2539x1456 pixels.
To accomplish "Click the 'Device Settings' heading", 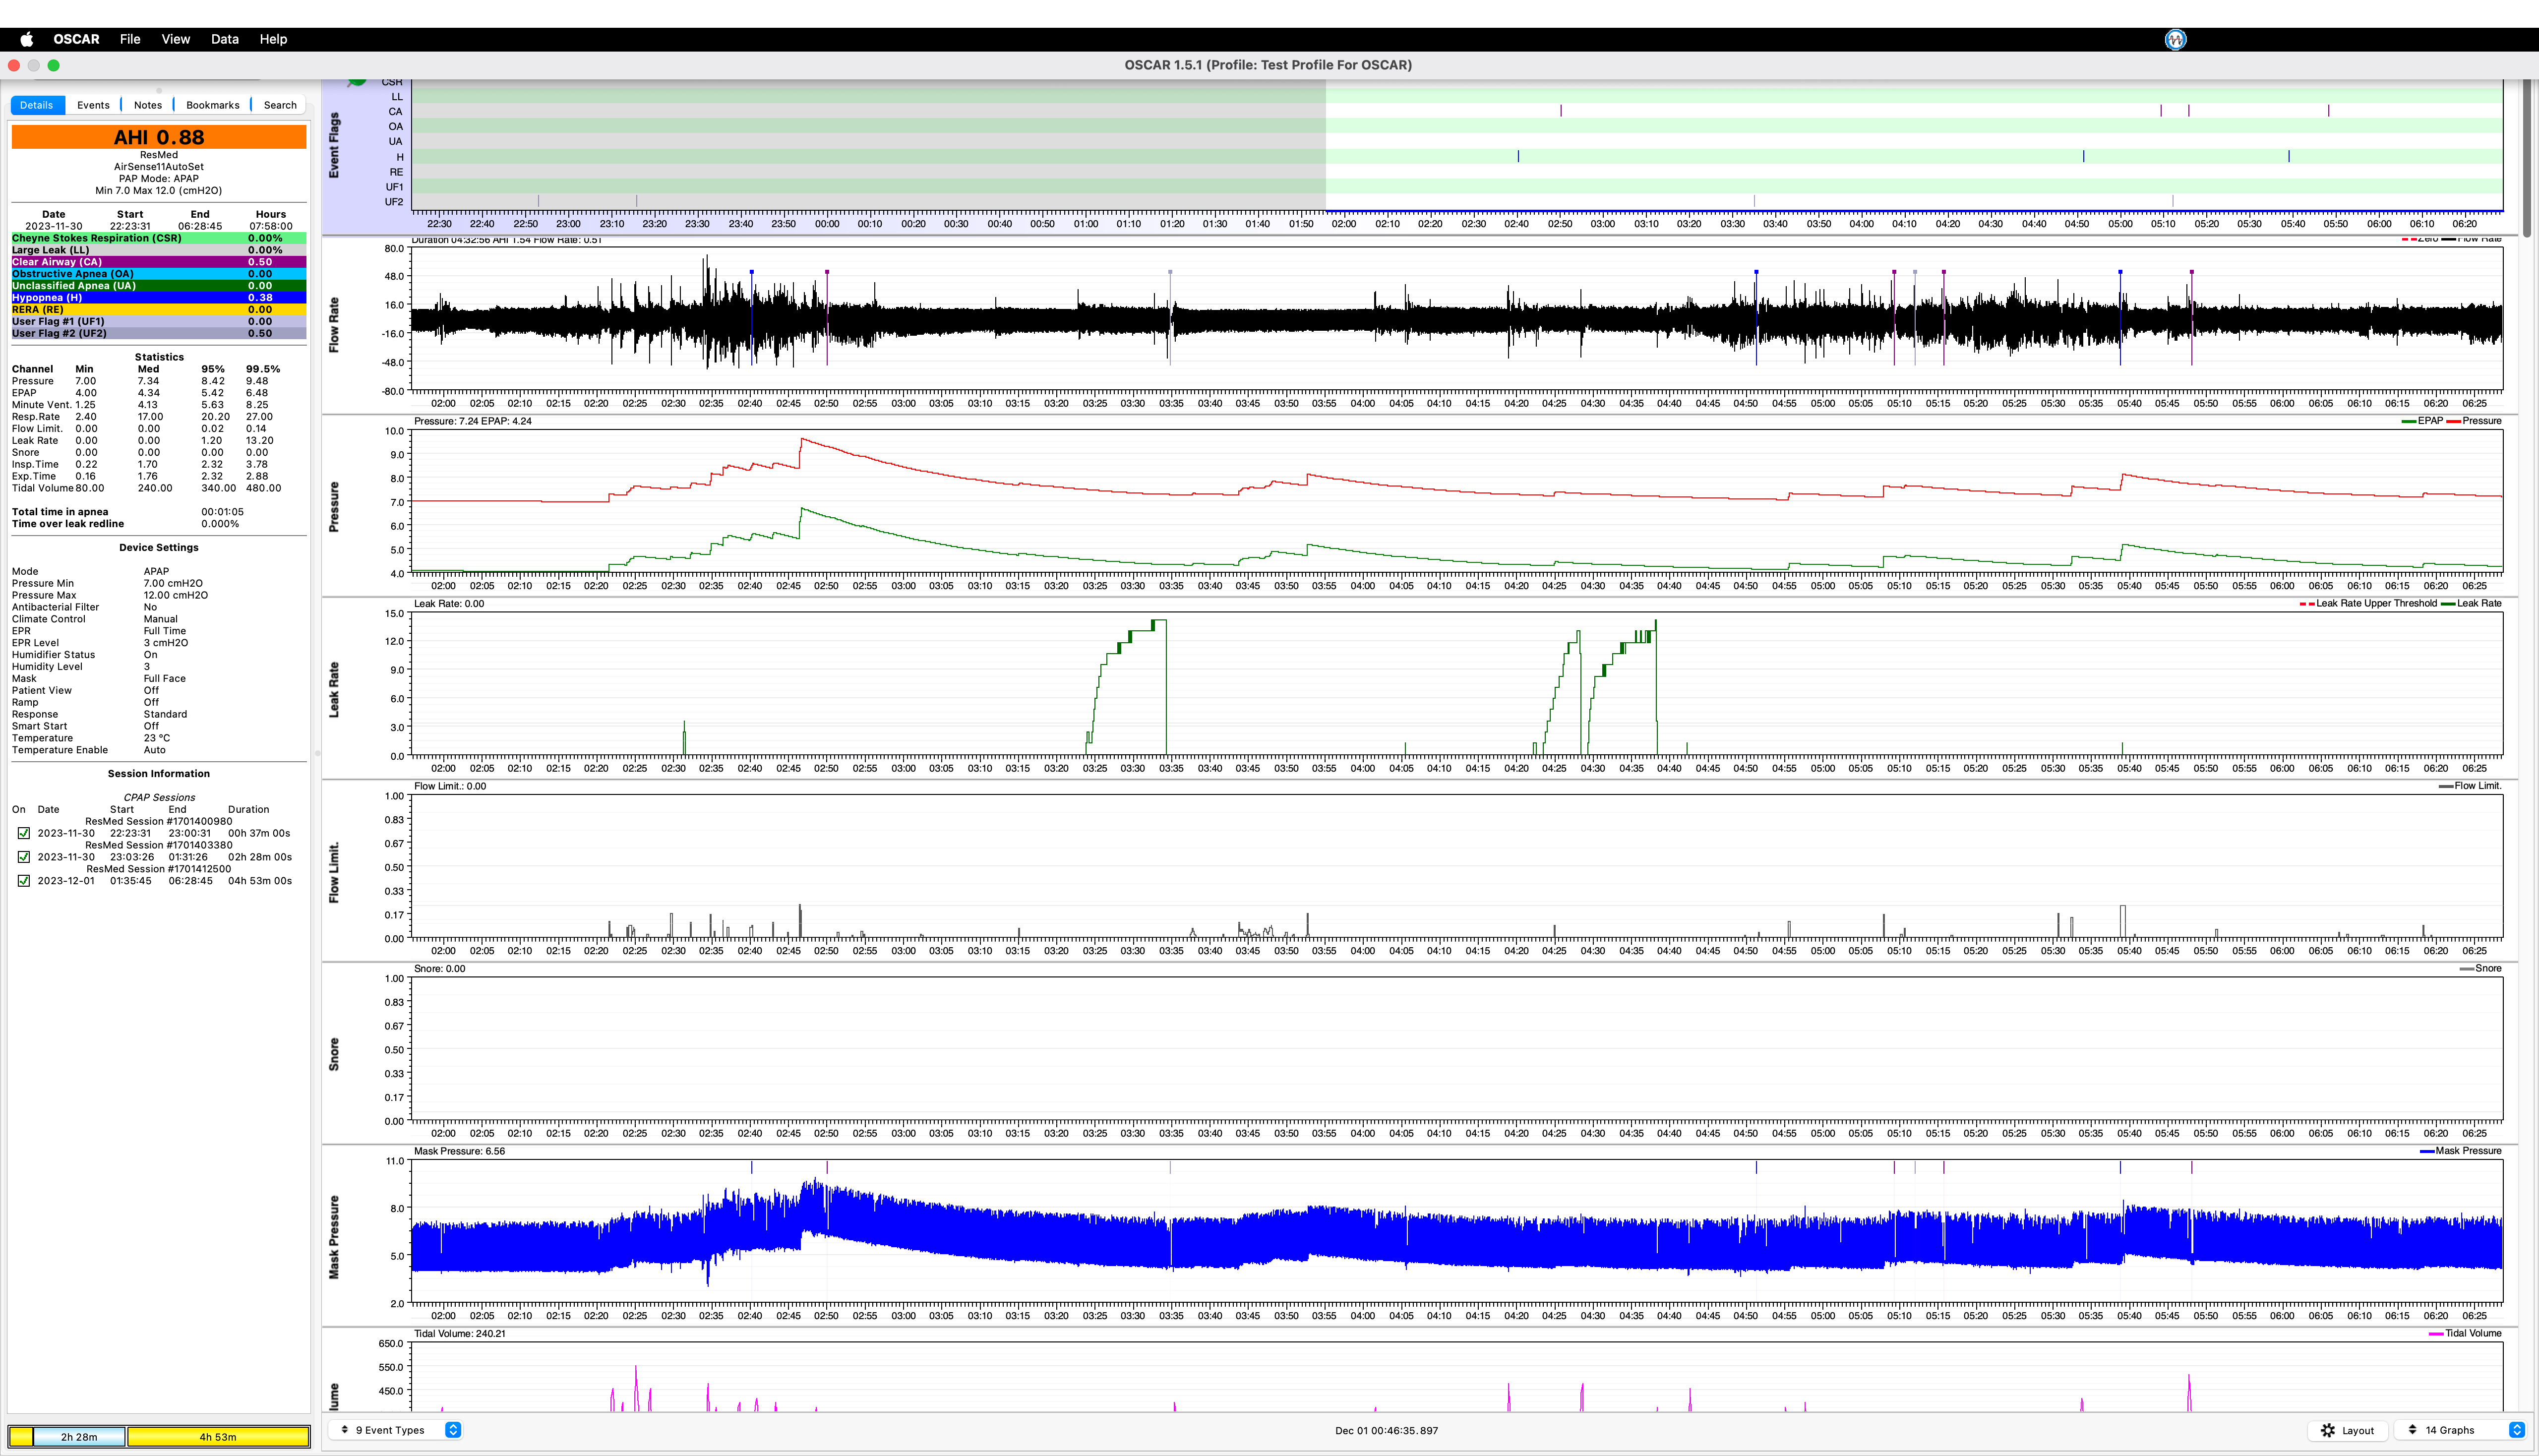I will 159,548.
